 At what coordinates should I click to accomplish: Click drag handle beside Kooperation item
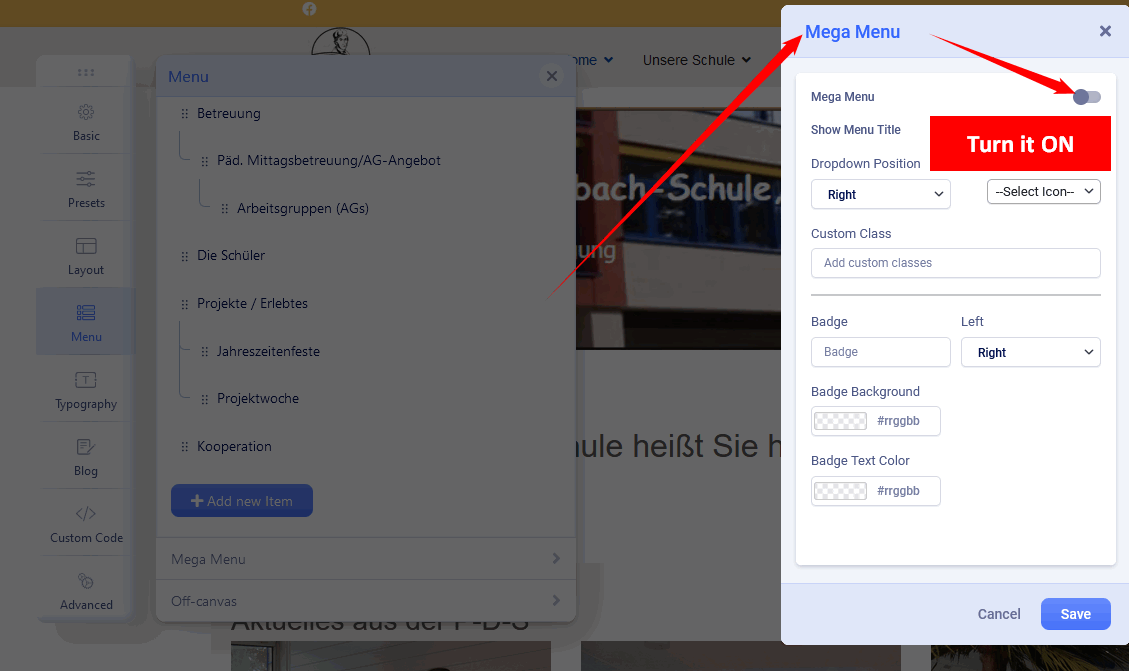click(184, 447)
